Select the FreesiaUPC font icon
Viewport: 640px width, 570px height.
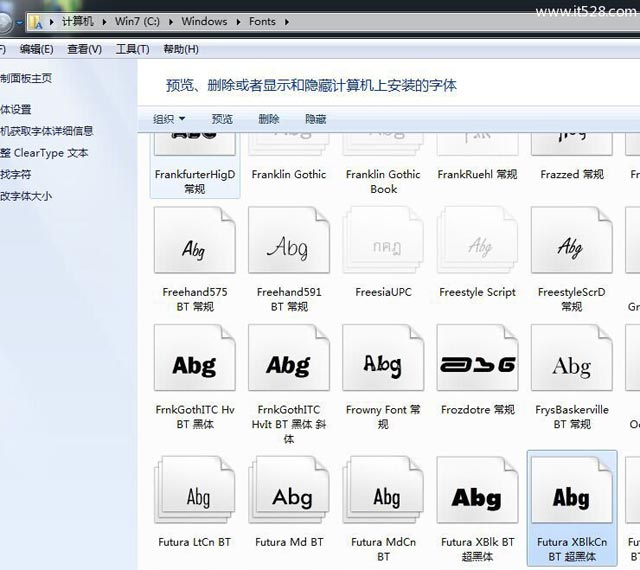pos(383,240)
